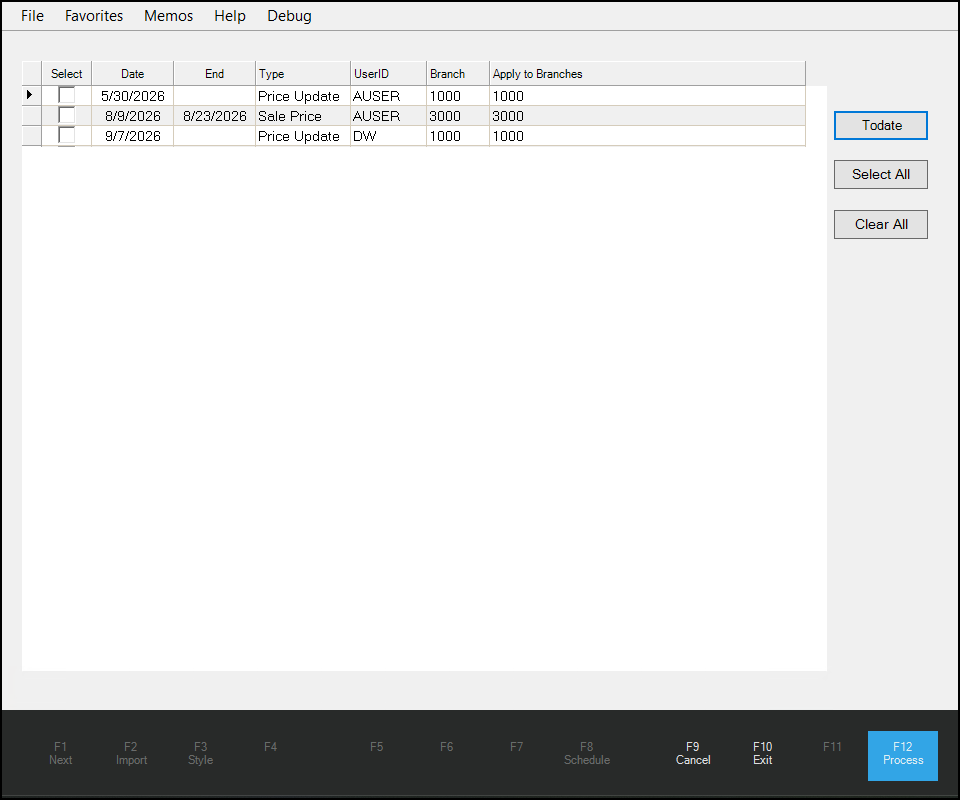The height and width of the screenshot is (800, 960).
Task: Check the Select box for the 9/7/2026 DW row
Action: (66, 135)
